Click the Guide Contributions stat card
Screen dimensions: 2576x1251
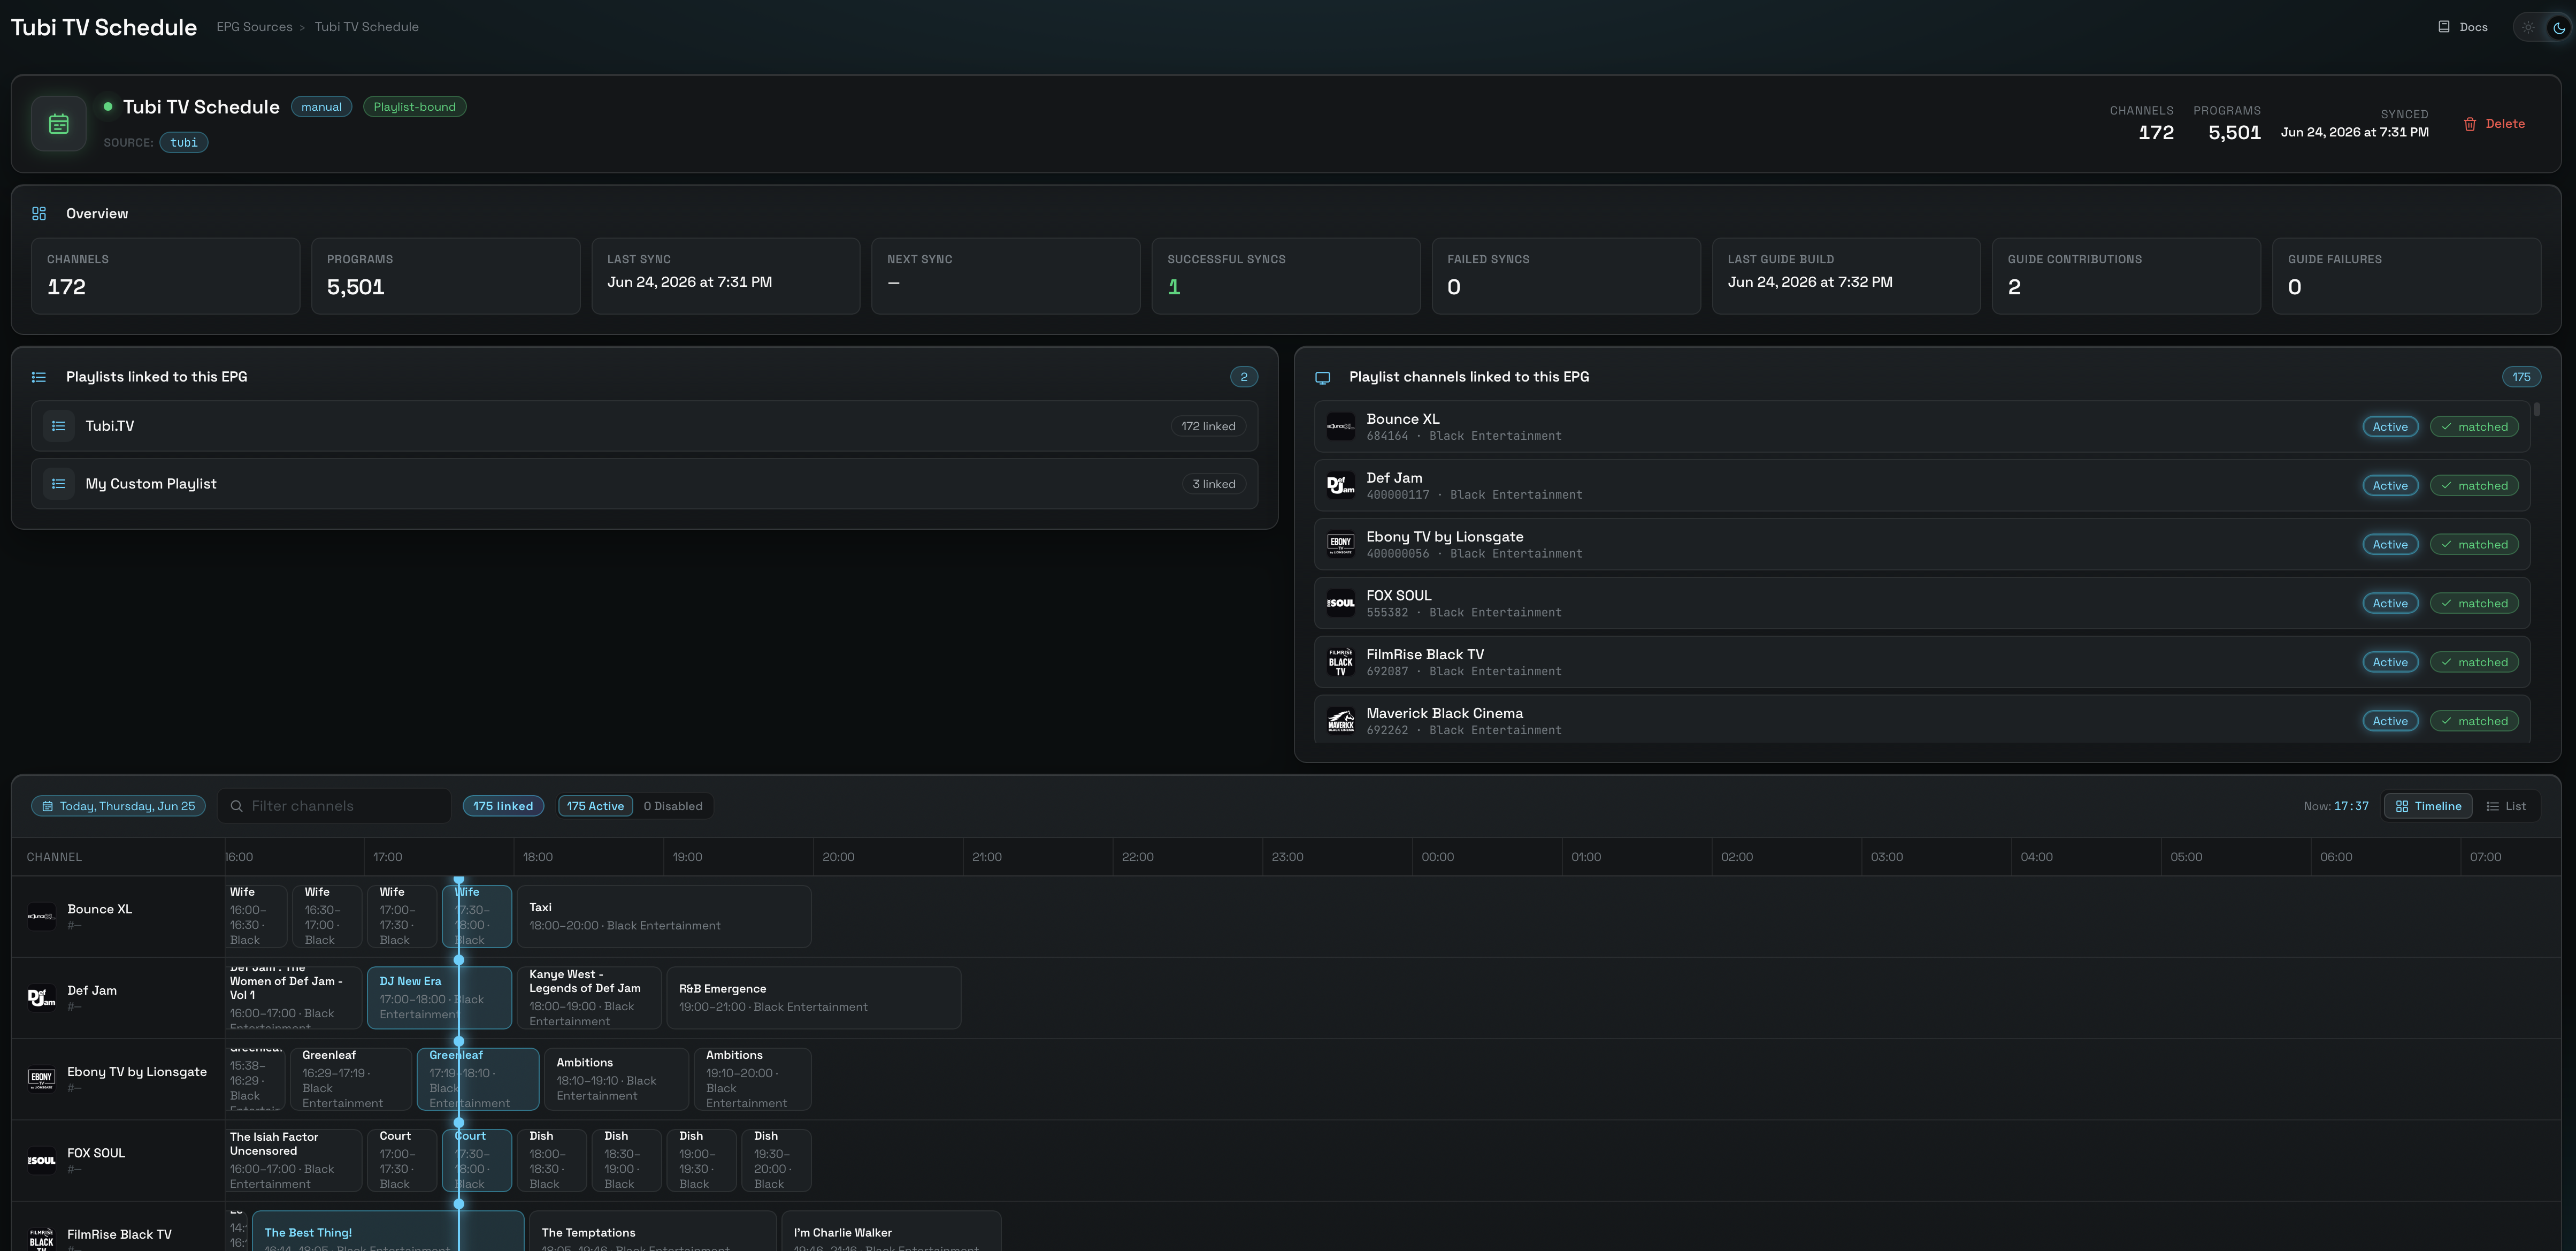tap(2126, 276)
